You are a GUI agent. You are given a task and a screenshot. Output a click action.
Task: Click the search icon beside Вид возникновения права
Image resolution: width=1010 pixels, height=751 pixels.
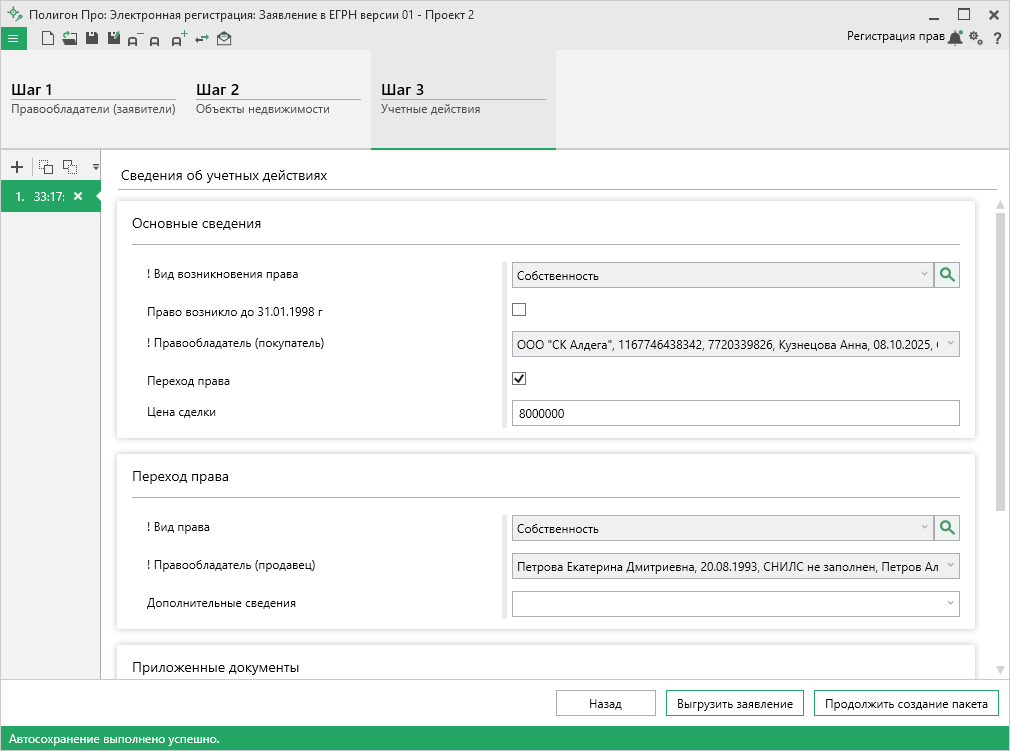pos(946,275)
